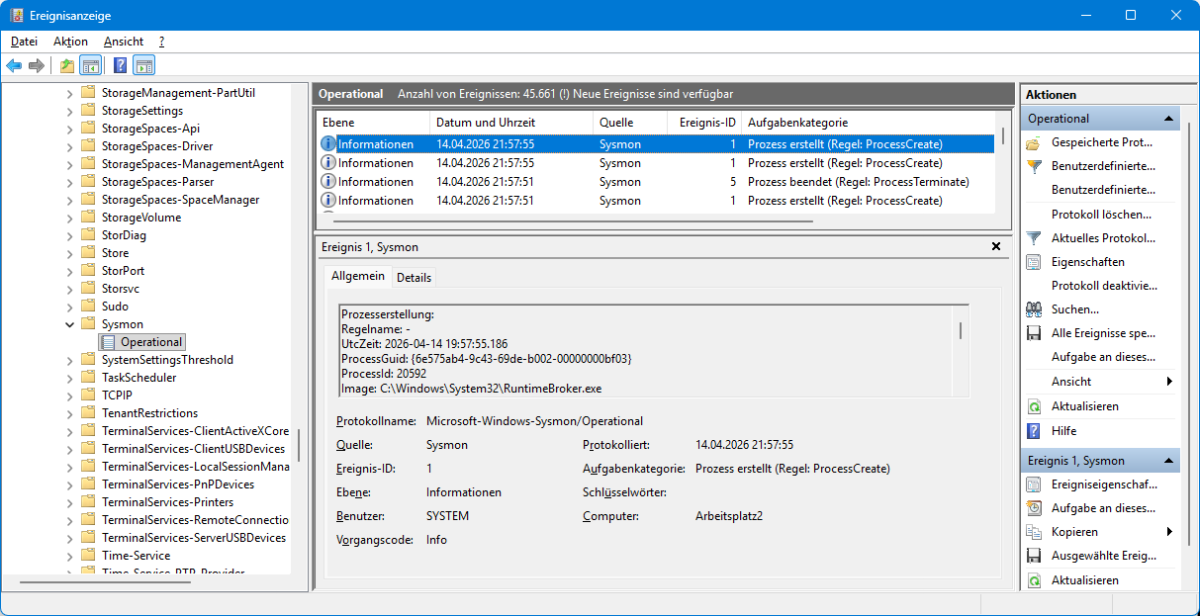Expand the TCPIP tree node

tap(70, 395)
